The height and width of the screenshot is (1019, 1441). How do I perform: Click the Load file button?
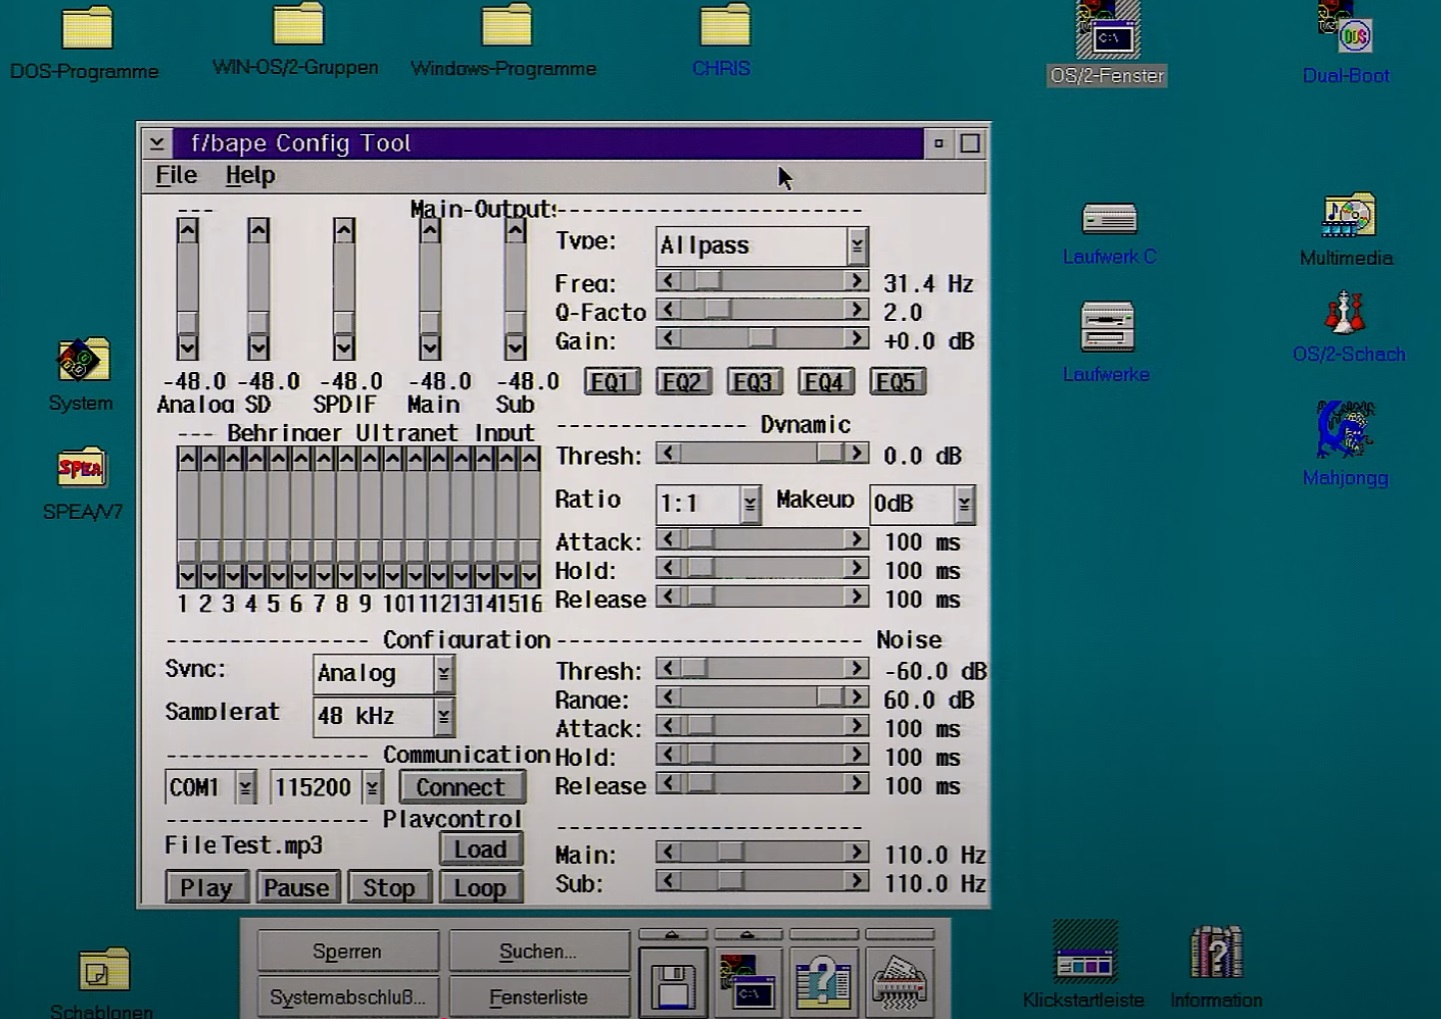(x=480, y=849)
